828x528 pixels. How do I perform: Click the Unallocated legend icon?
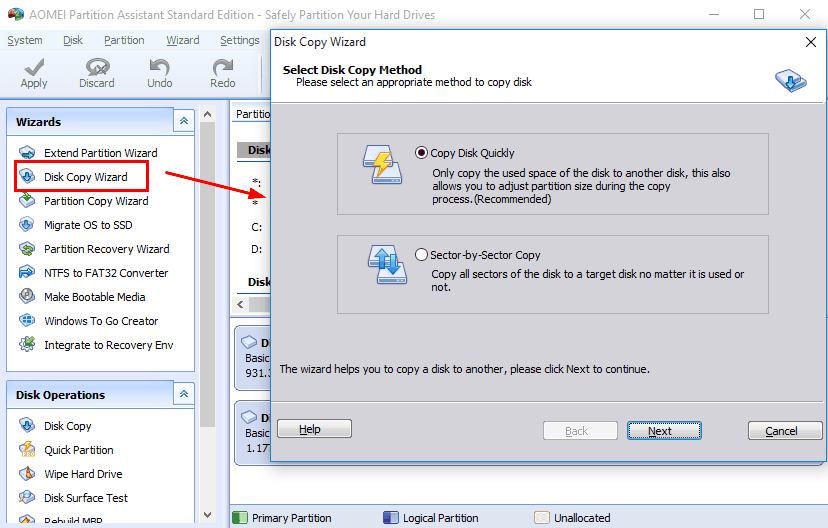click(x=542, y=518)
